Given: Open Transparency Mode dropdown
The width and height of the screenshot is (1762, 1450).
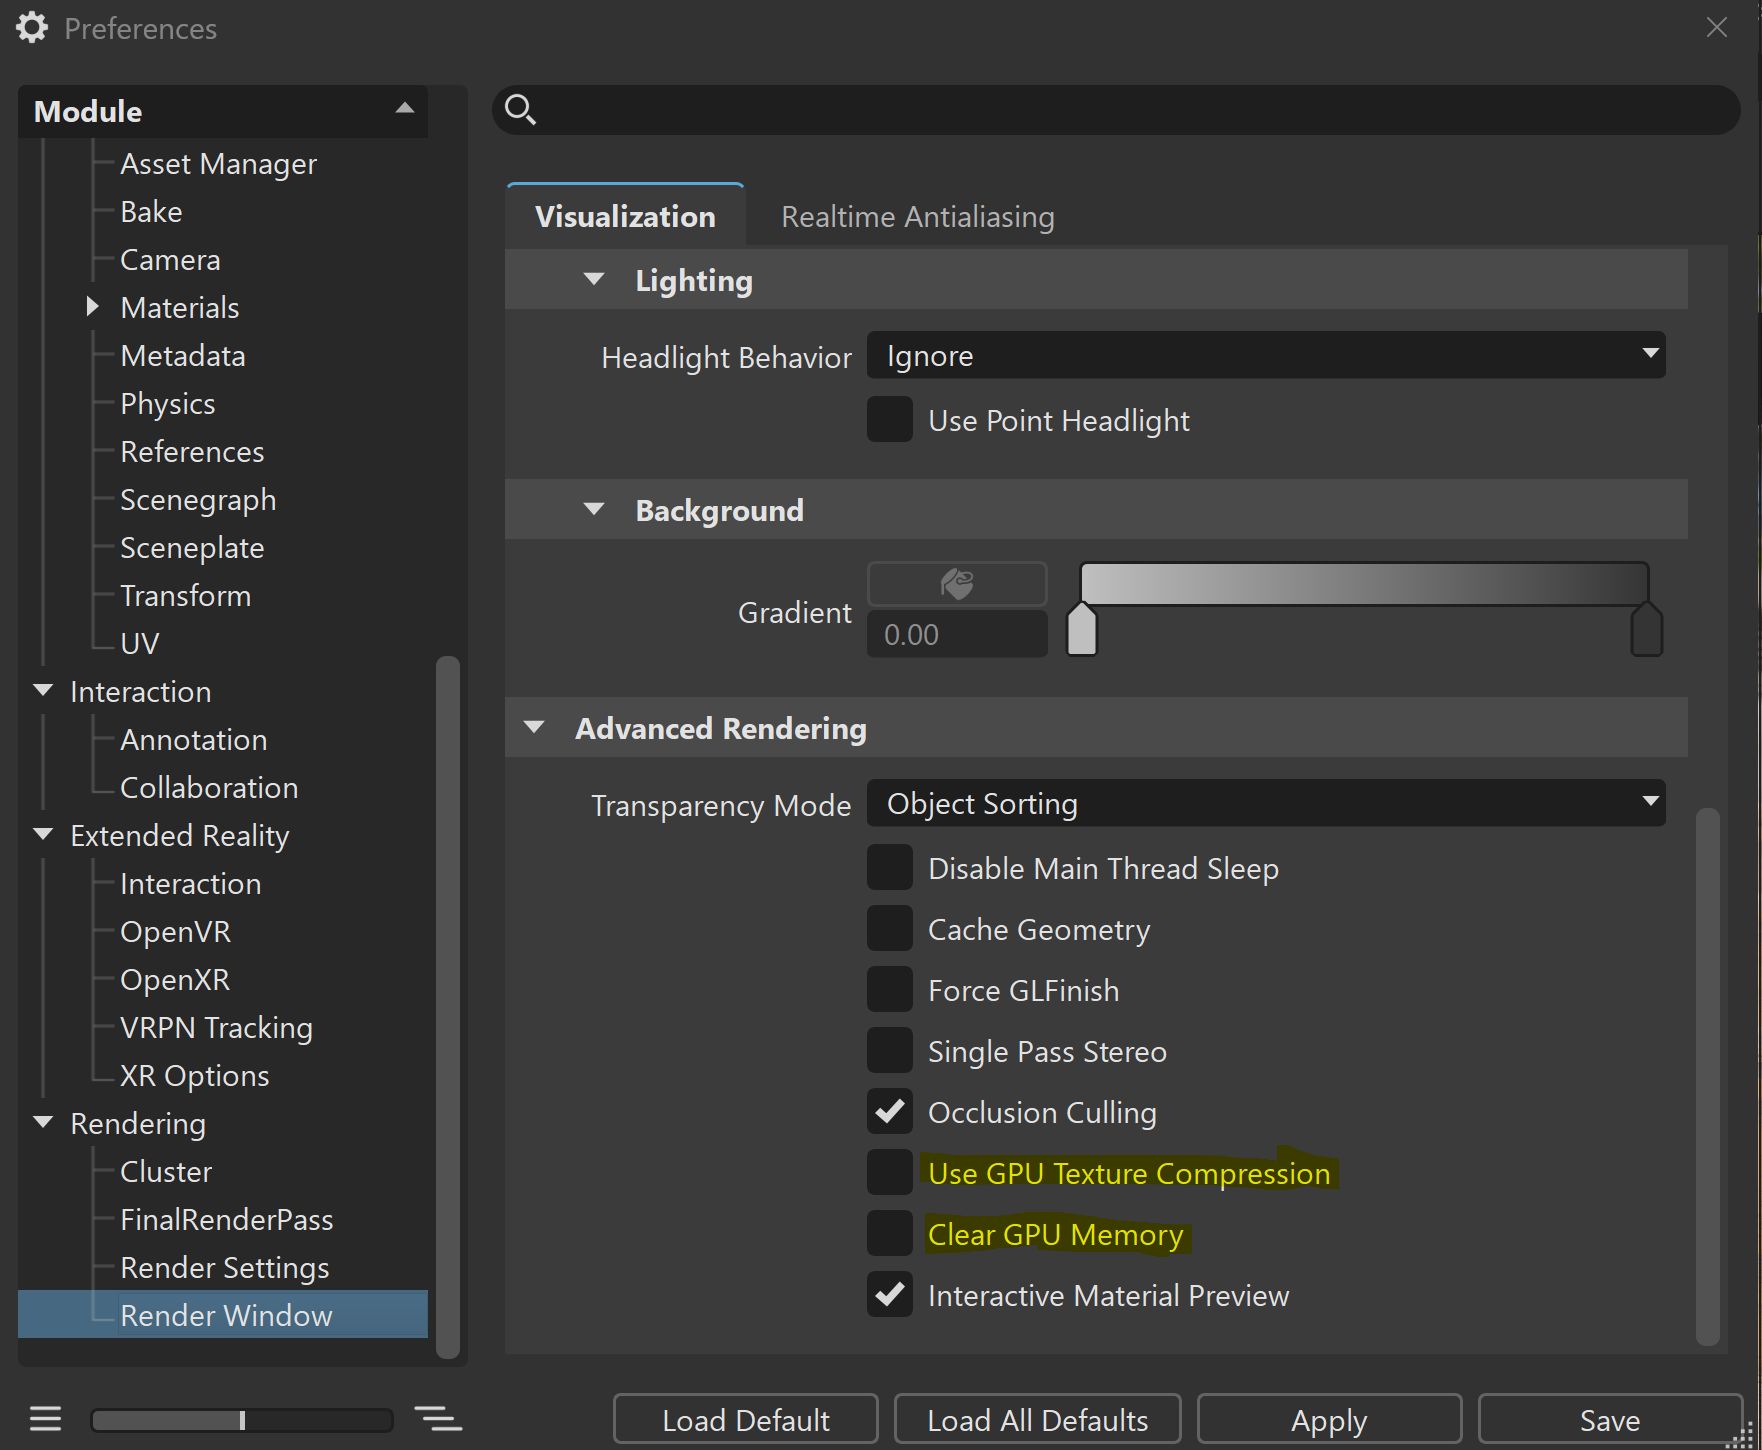Looking at the screenshot, I should [x=1266, y=803].
